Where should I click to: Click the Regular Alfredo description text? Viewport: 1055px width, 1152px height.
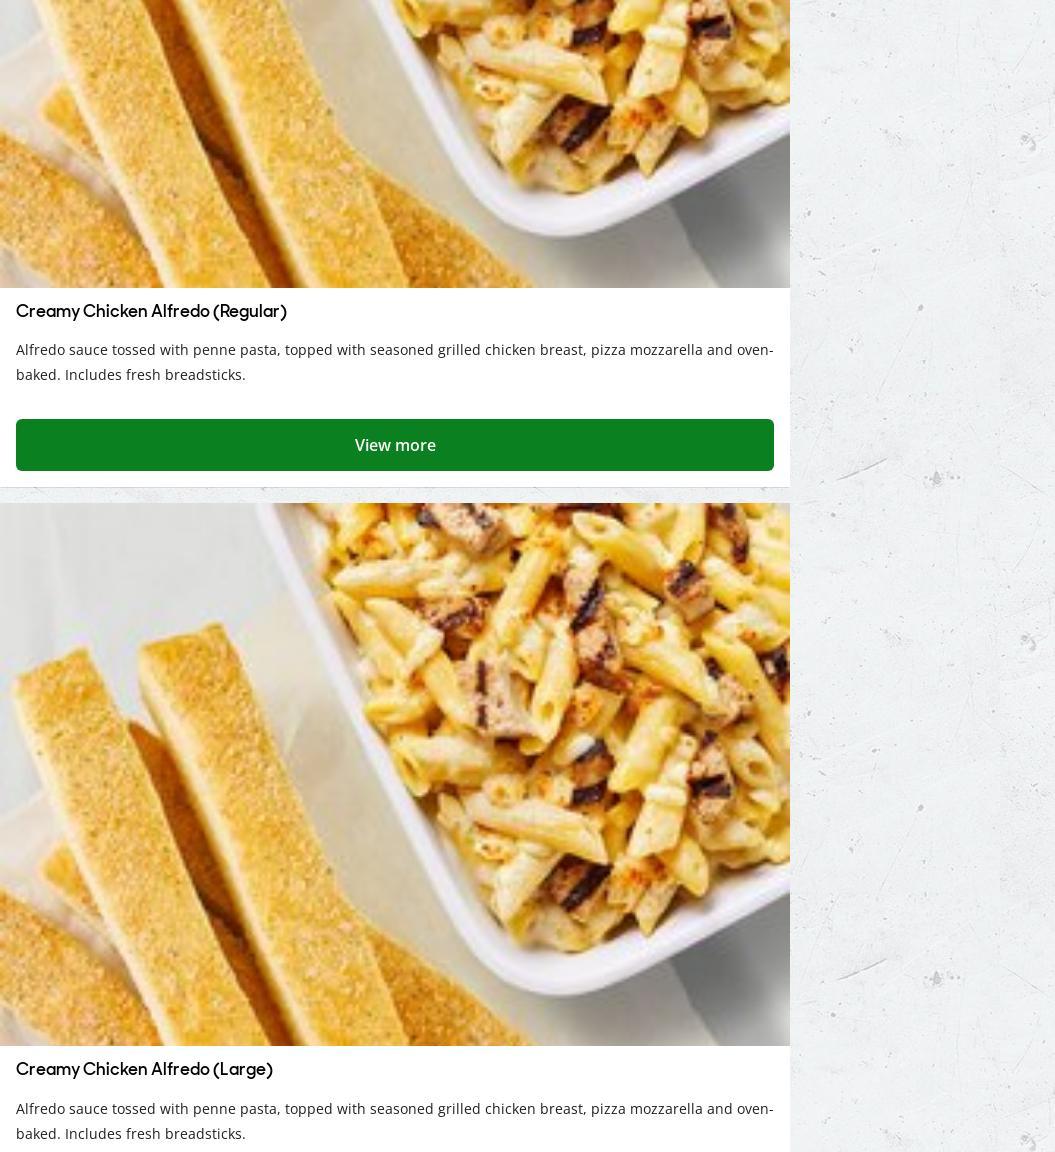395,362
